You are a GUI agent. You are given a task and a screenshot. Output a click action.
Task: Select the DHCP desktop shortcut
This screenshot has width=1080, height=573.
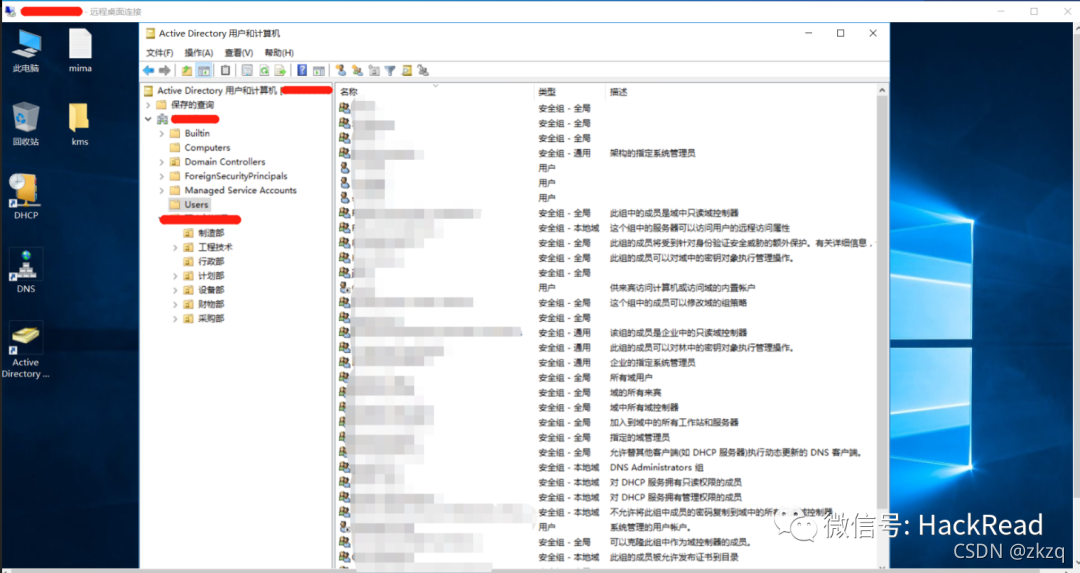point(26,197)
